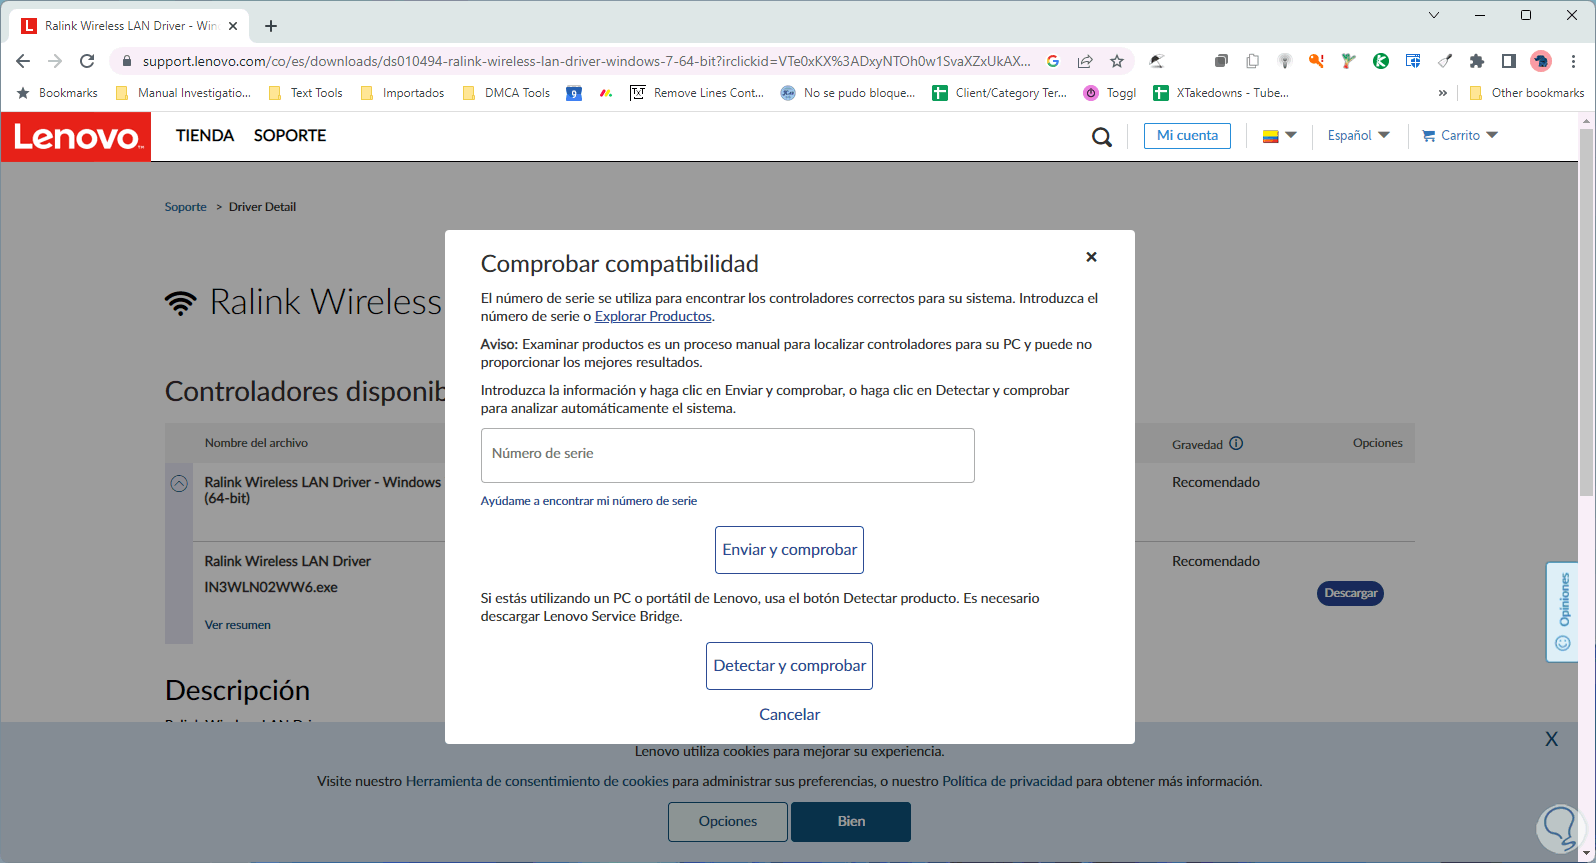Open the tab search dropdown
This screenshot has width=1596, height=863.
pyautogui.click(x=1434, y=15)
